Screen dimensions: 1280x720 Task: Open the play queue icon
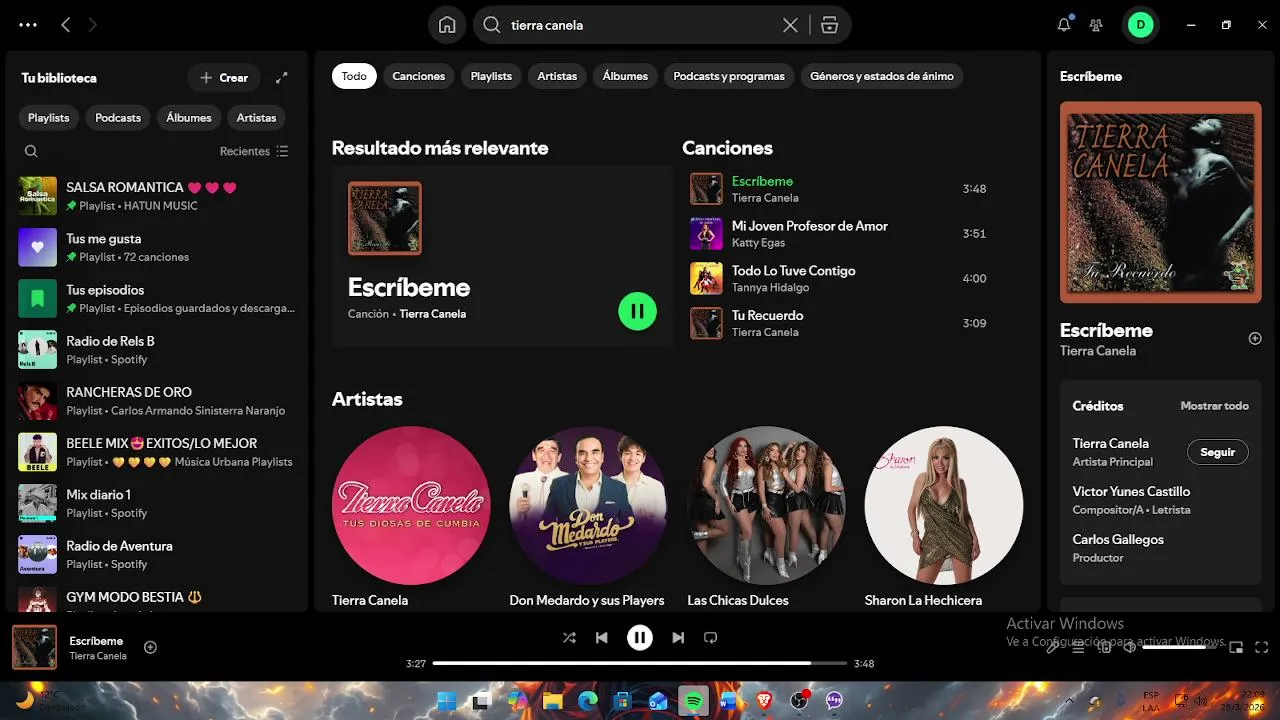[x=1078, y=647]
